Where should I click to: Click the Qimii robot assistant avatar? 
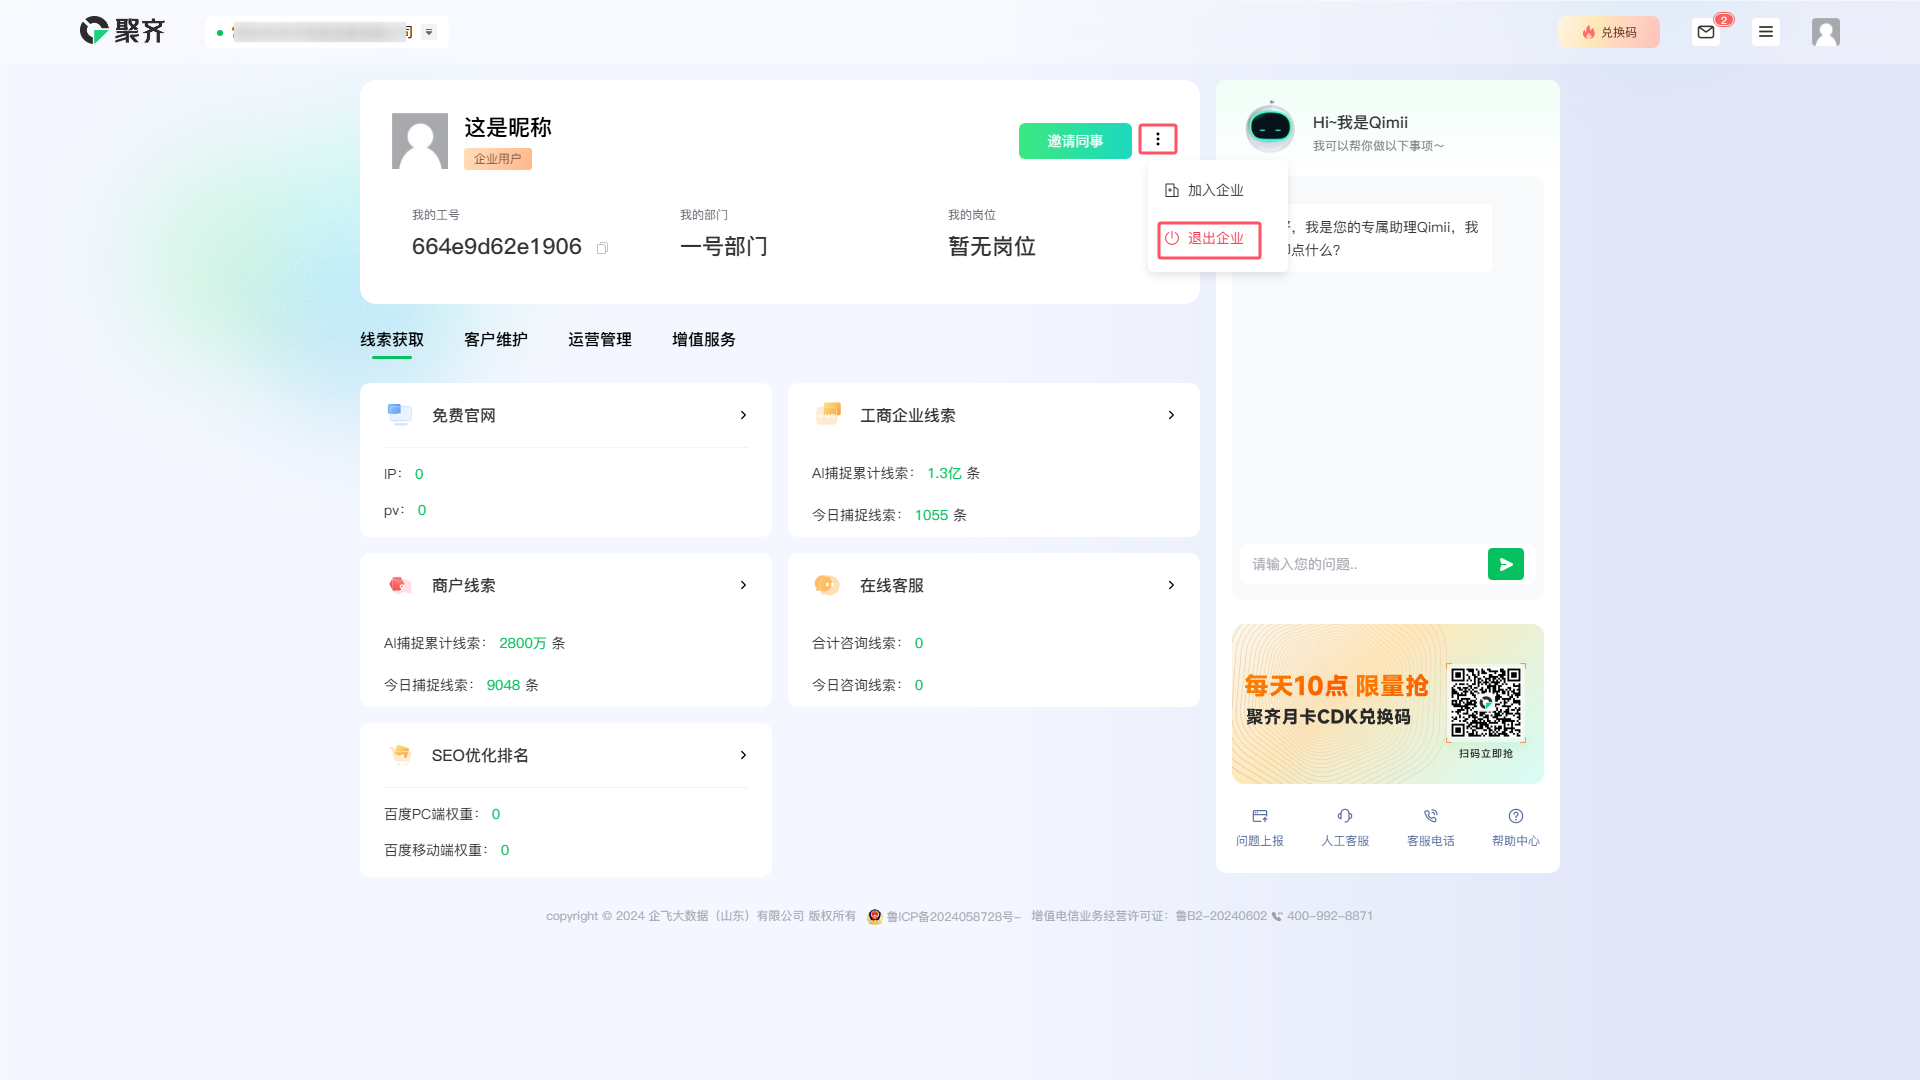(x=1270, y=127)
